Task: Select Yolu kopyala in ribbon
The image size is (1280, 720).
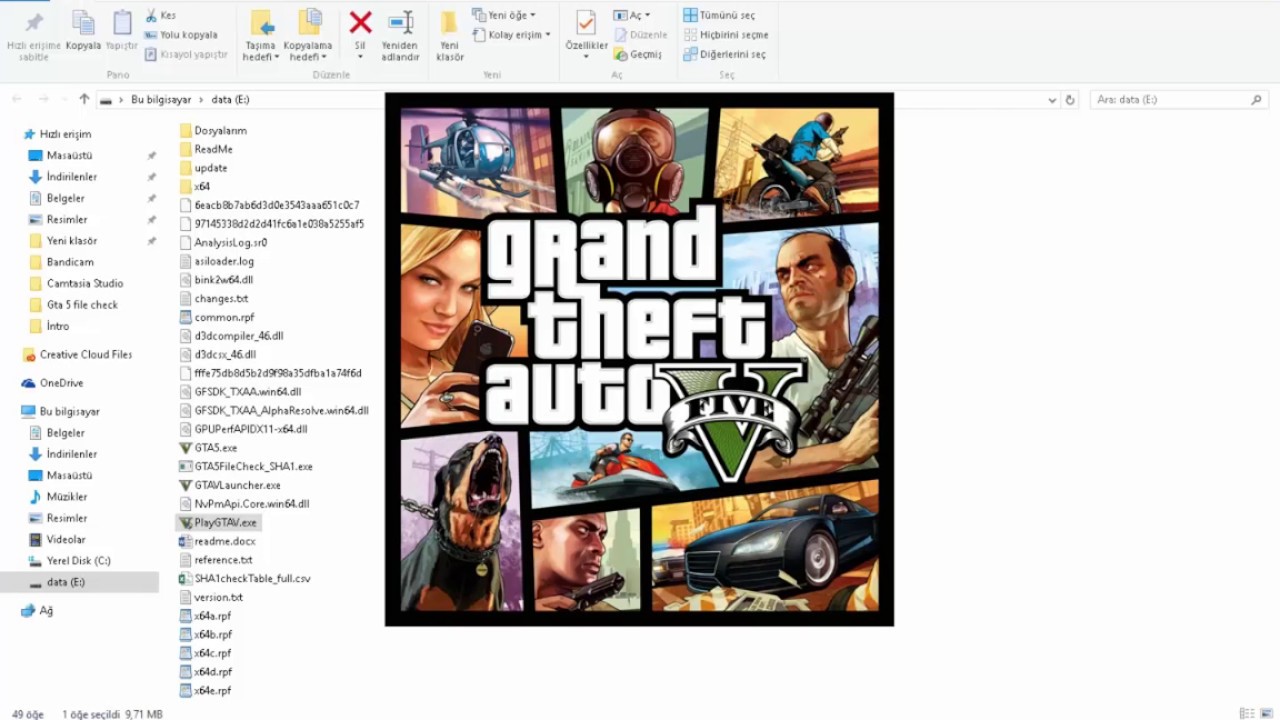Action: [x=181, y=35]
